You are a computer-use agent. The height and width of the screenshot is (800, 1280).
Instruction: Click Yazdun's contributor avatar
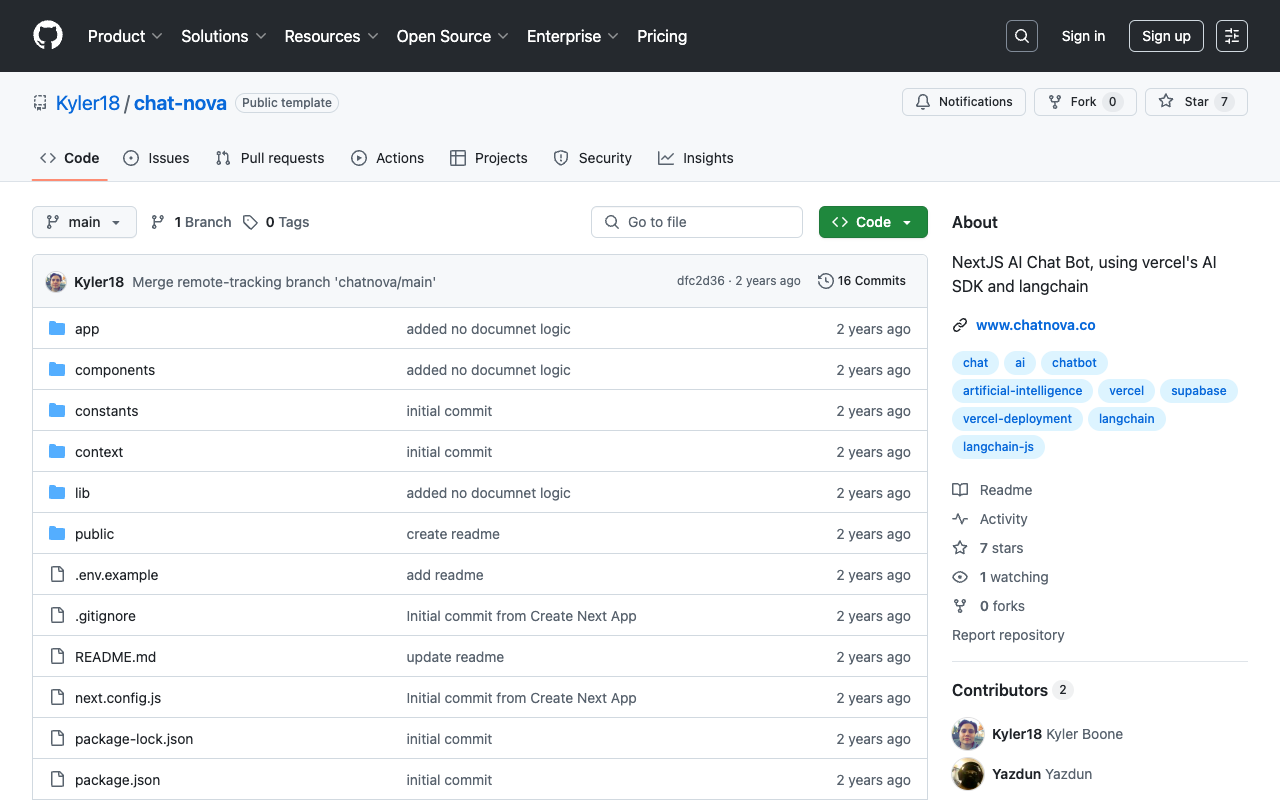(x=968, y=774)
